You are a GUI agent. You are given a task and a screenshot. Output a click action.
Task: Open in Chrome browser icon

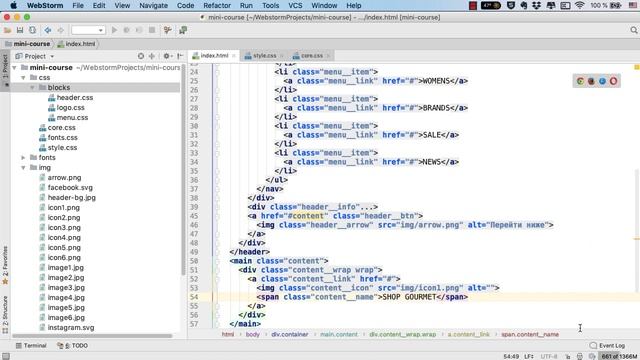pos(580,81)
